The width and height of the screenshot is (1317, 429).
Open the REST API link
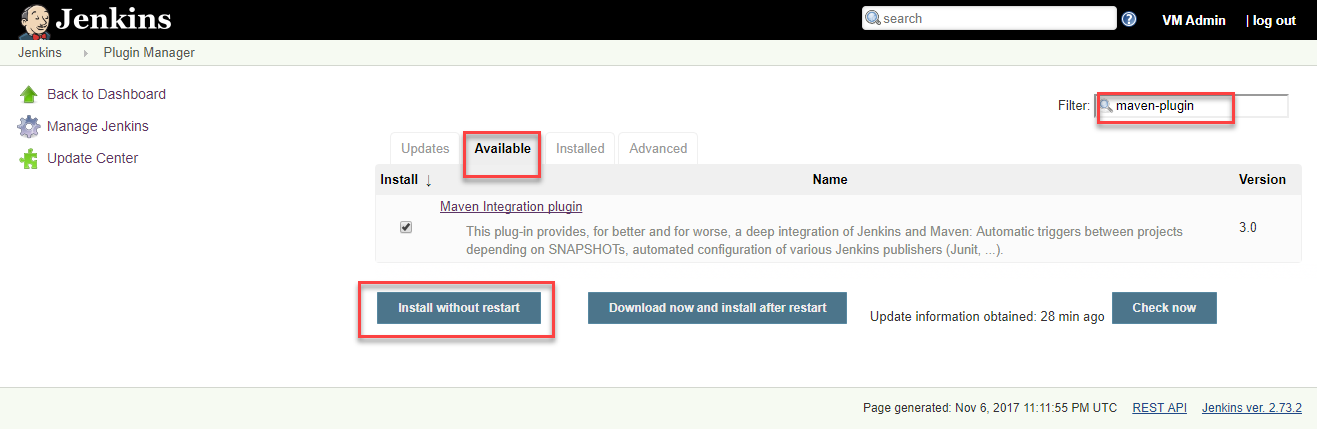tap(1159, 408)
